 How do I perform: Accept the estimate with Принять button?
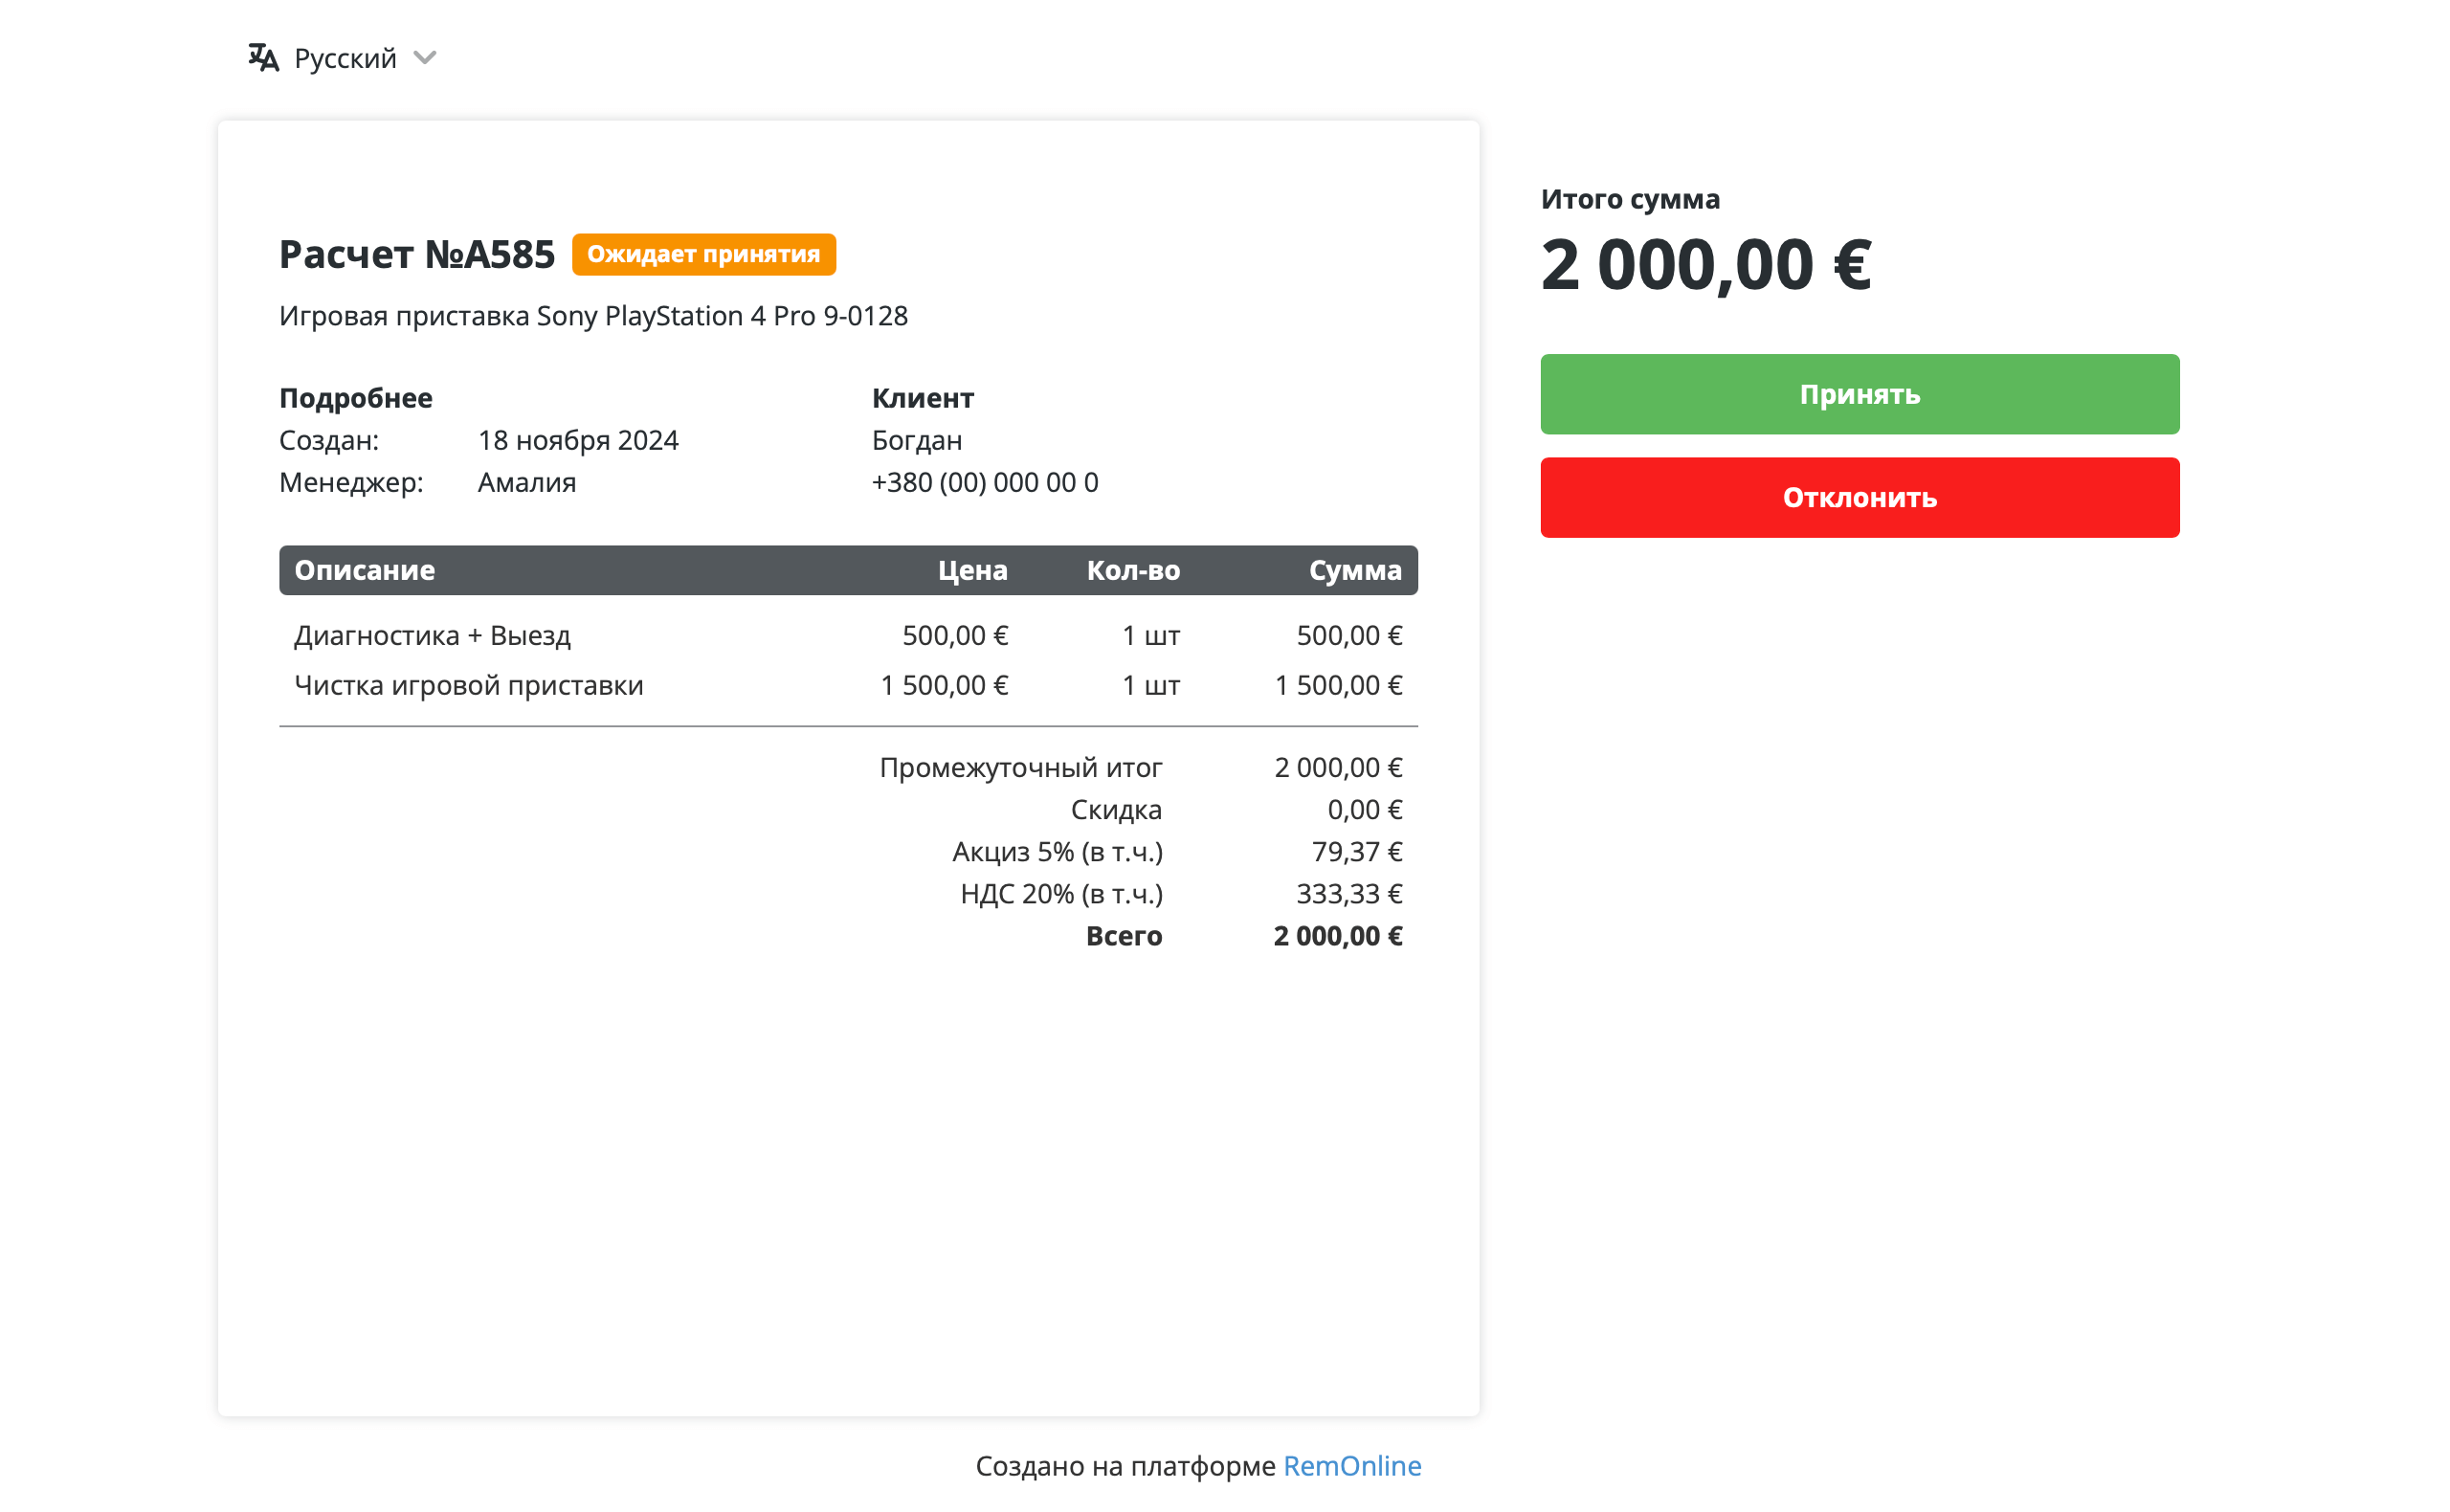pyautogui.click(x=1859, y=394)
